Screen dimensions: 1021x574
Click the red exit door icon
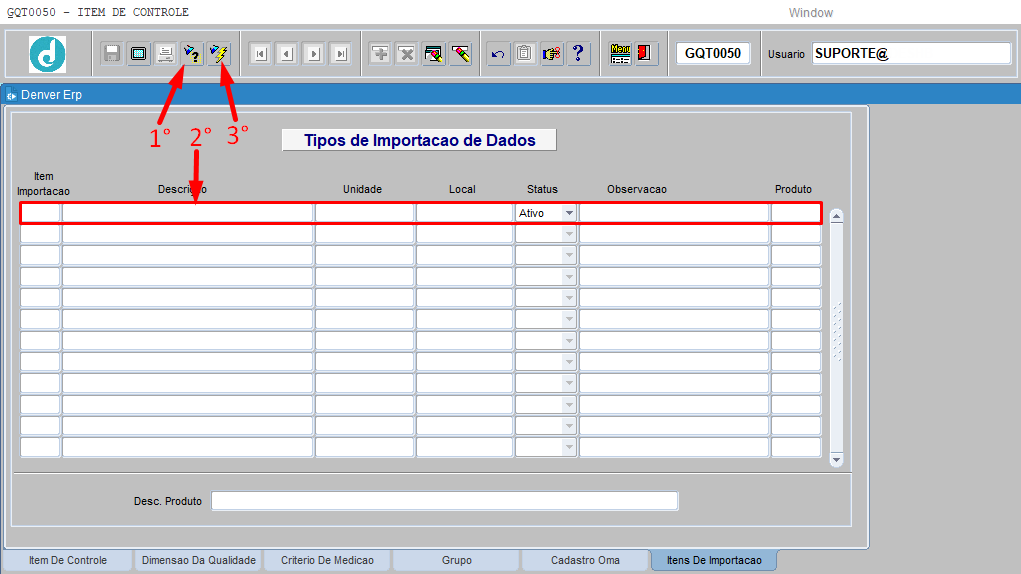click(645, 53)
